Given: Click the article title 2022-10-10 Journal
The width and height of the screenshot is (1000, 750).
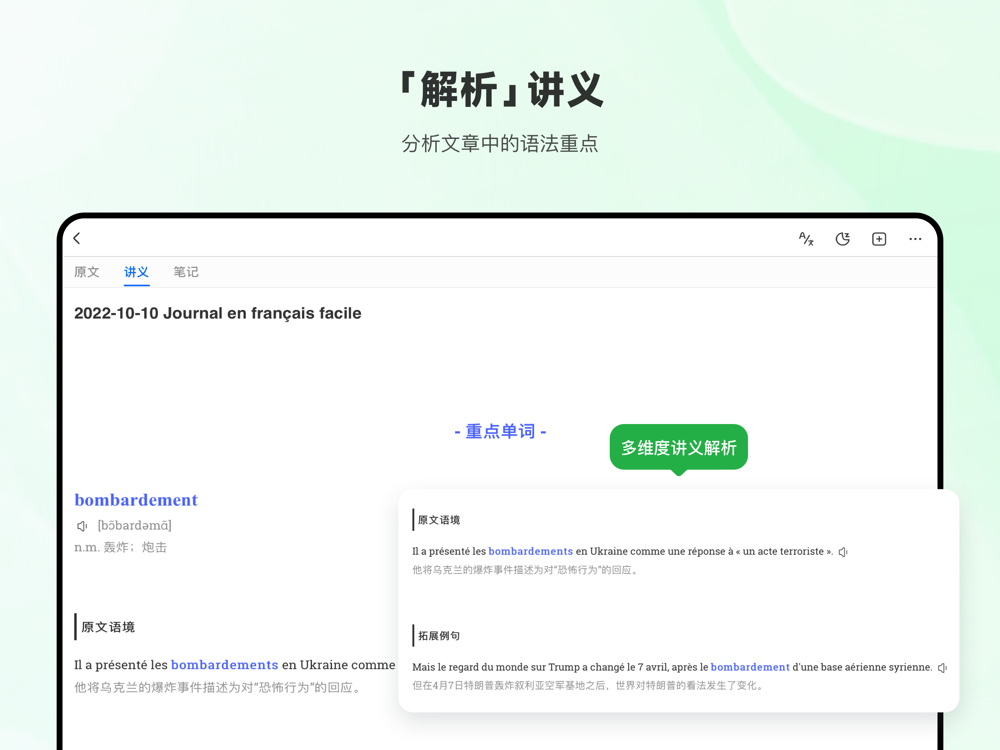Looking at the screenshot, I should (x=217, y=313).
